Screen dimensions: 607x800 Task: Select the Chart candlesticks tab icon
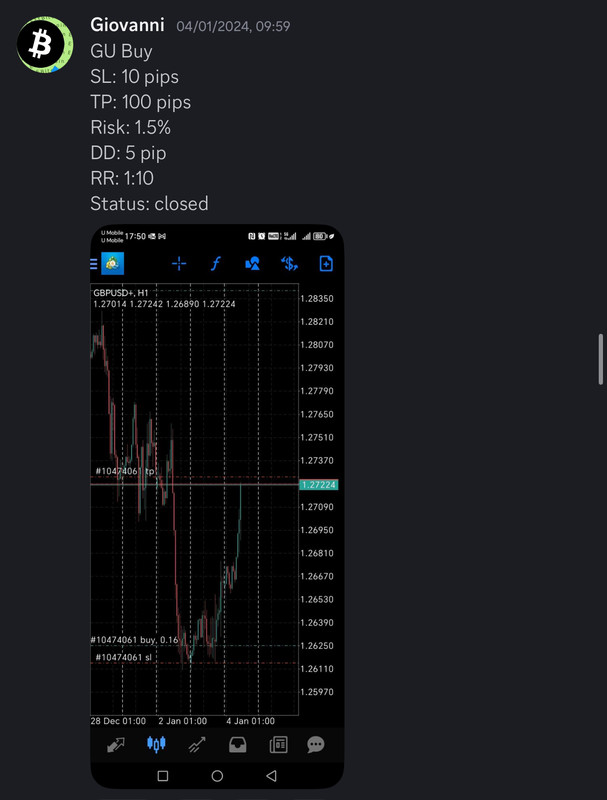click(156, 744)
